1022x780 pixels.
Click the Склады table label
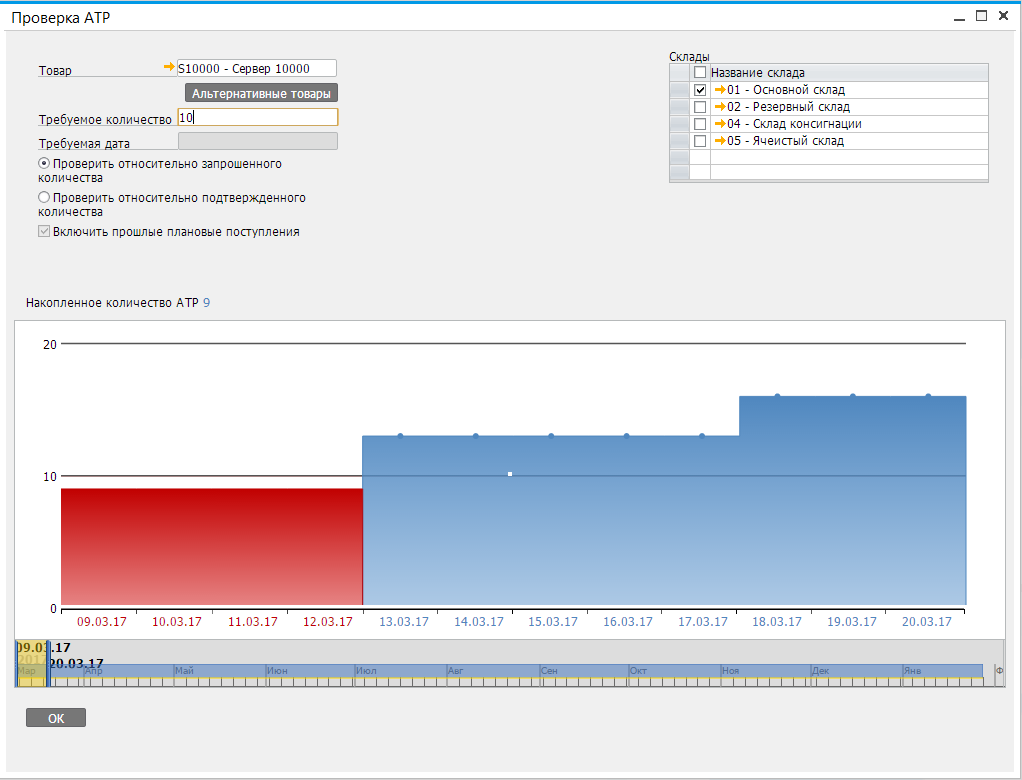[x=689, y=57]
